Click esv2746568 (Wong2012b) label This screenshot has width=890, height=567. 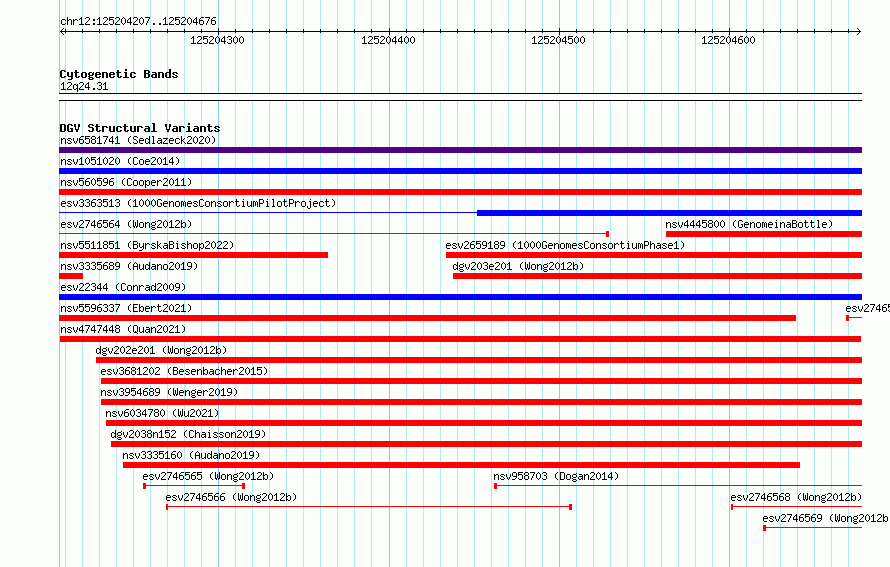(x=796, y=497)
